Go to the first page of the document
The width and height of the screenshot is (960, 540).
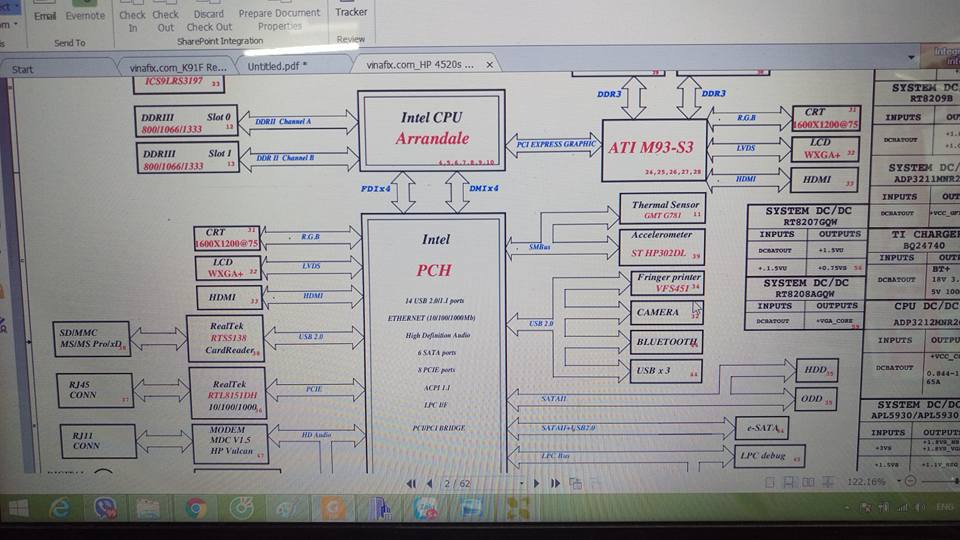coord(411,483)
